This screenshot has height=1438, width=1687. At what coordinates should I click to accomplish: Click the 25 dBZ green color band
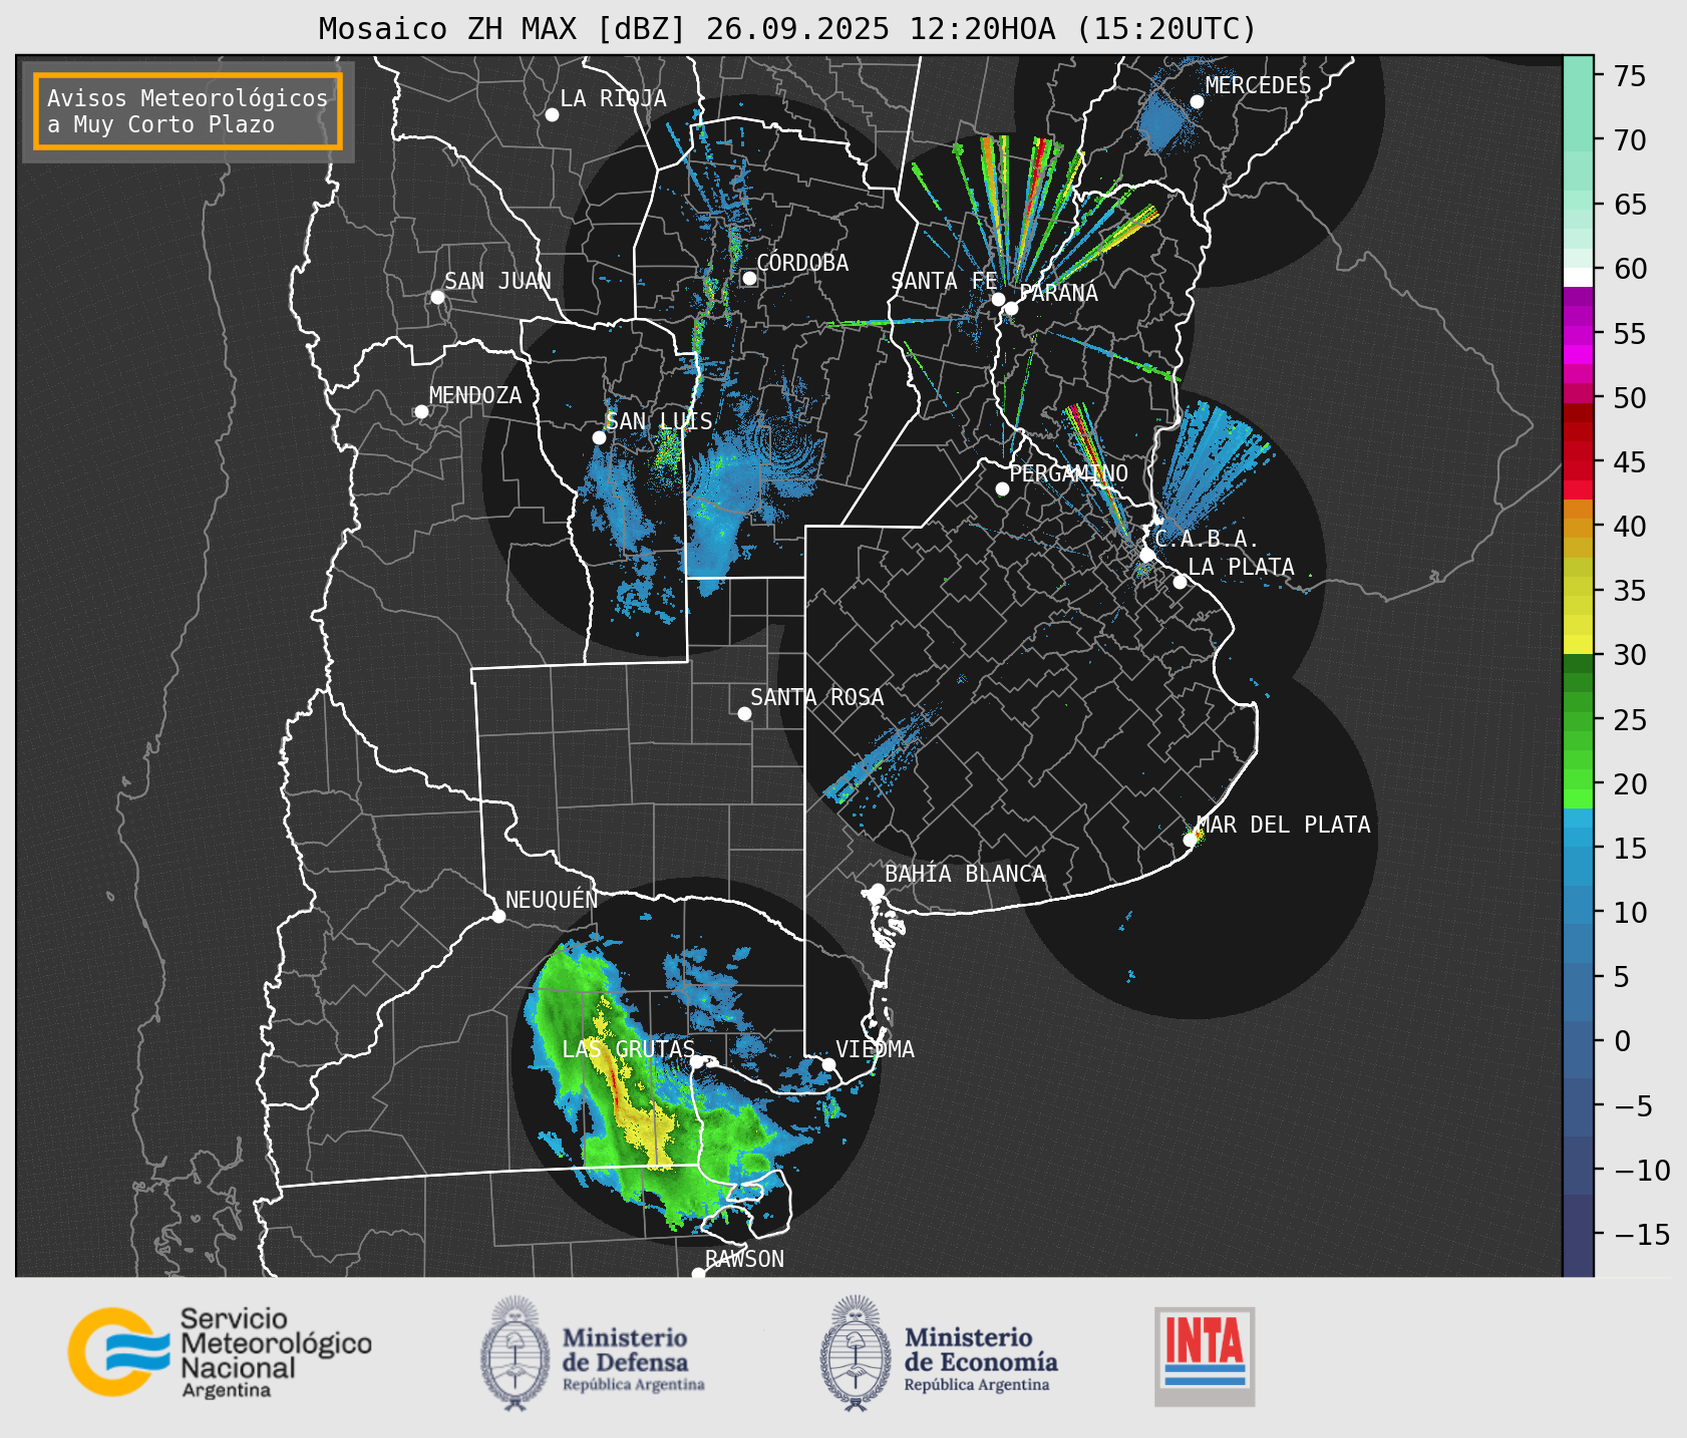tap(1578, 720)
